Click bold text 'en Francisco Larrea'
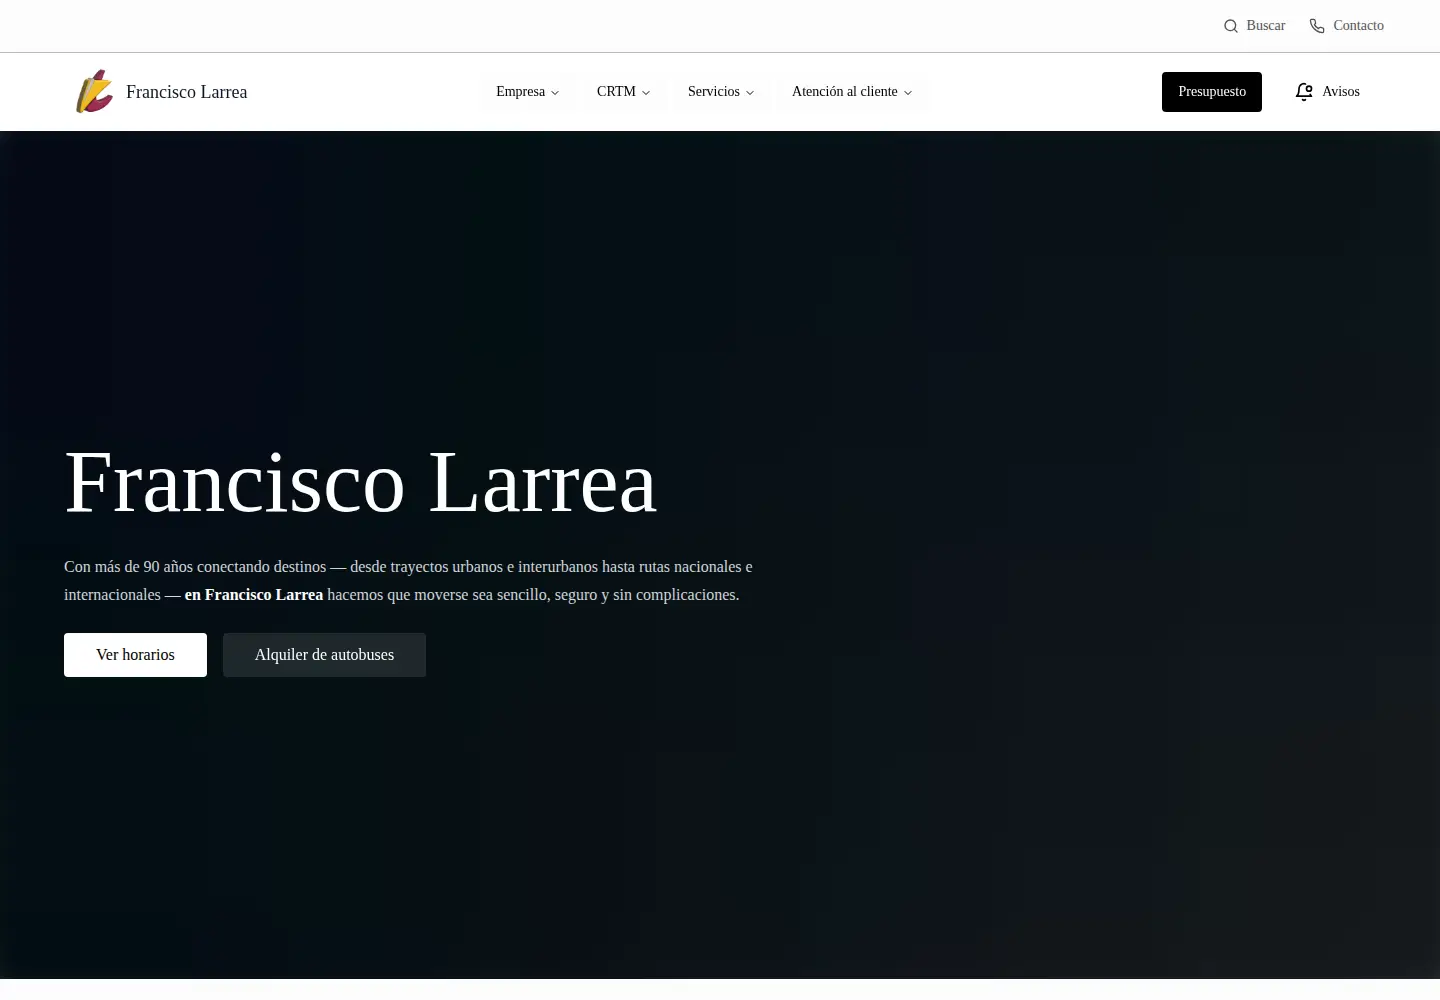The image size is (1440, 1000). [x=254, y=595]
